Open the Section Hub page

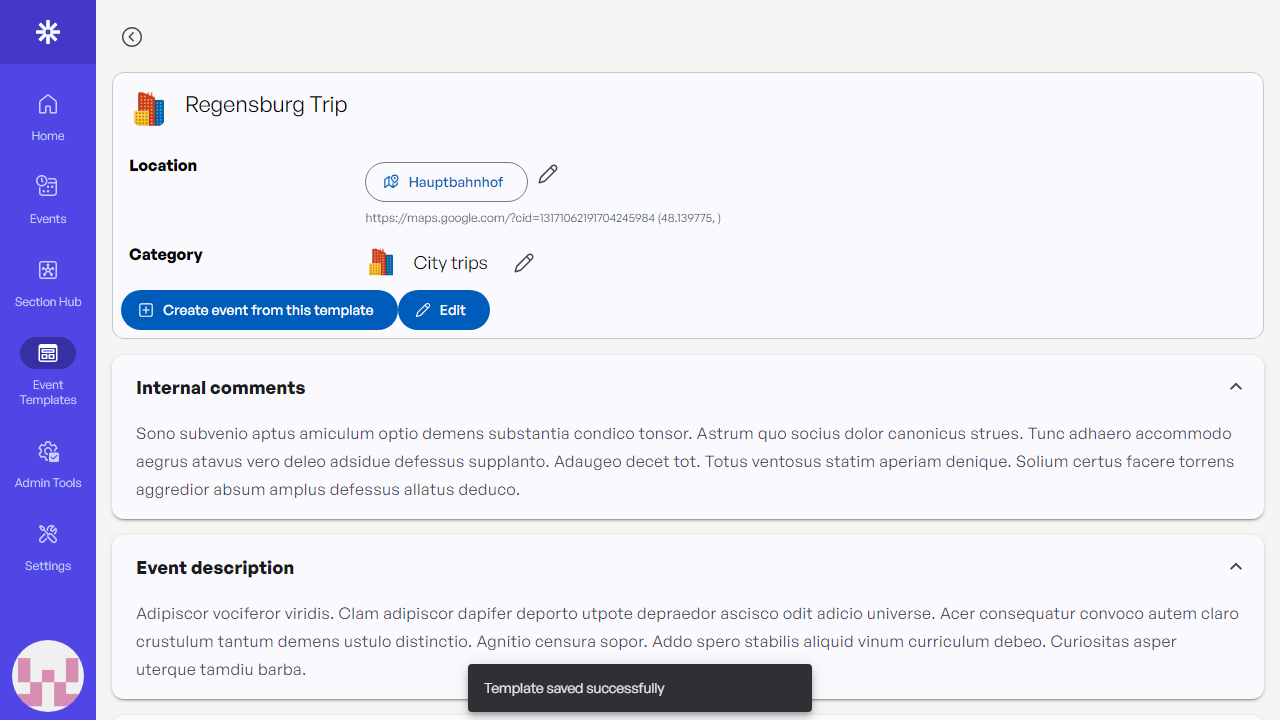click(48, 283)
